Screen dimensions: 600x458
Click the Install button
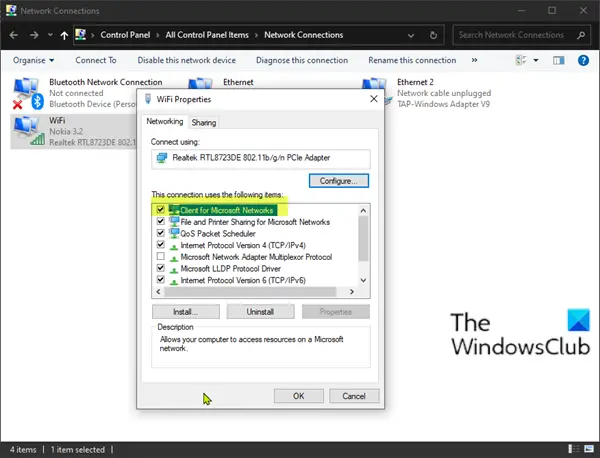pos(186,311)
